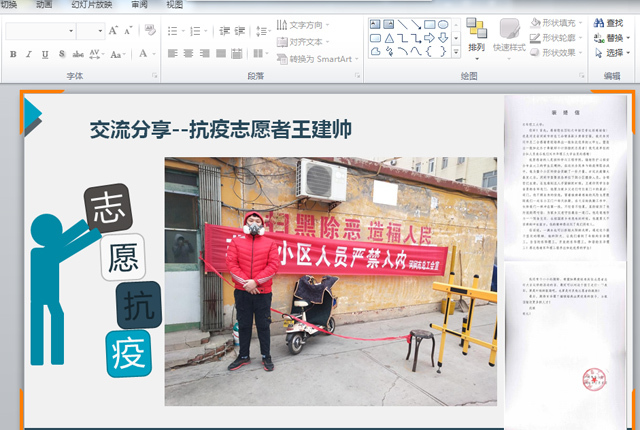Justify the paragraph text
This screenshot has height=430, width=640.
(221, 53)
